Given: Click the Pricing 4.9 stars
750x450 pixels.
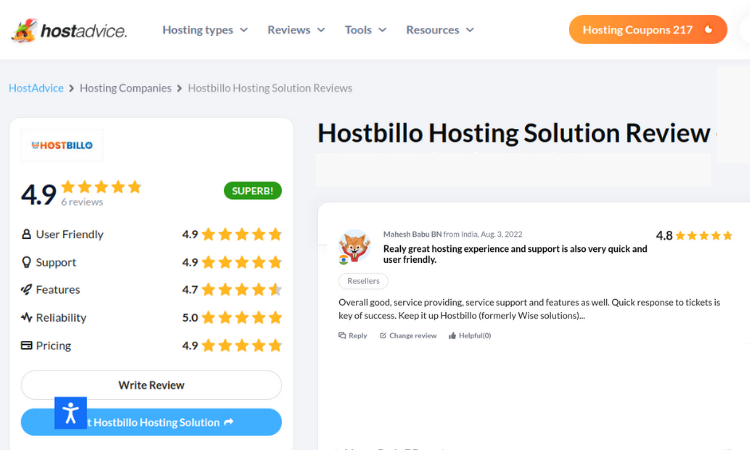Looking at the screenshot, I should 242,345.
